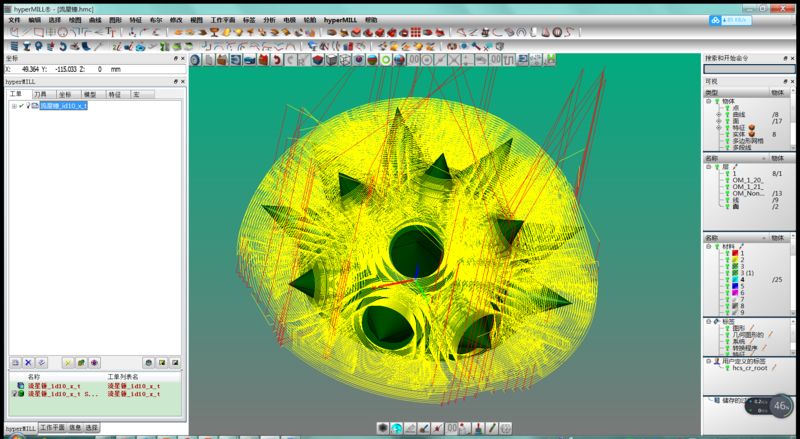Open the 文件 (File) menu

[x=14, y=20]
